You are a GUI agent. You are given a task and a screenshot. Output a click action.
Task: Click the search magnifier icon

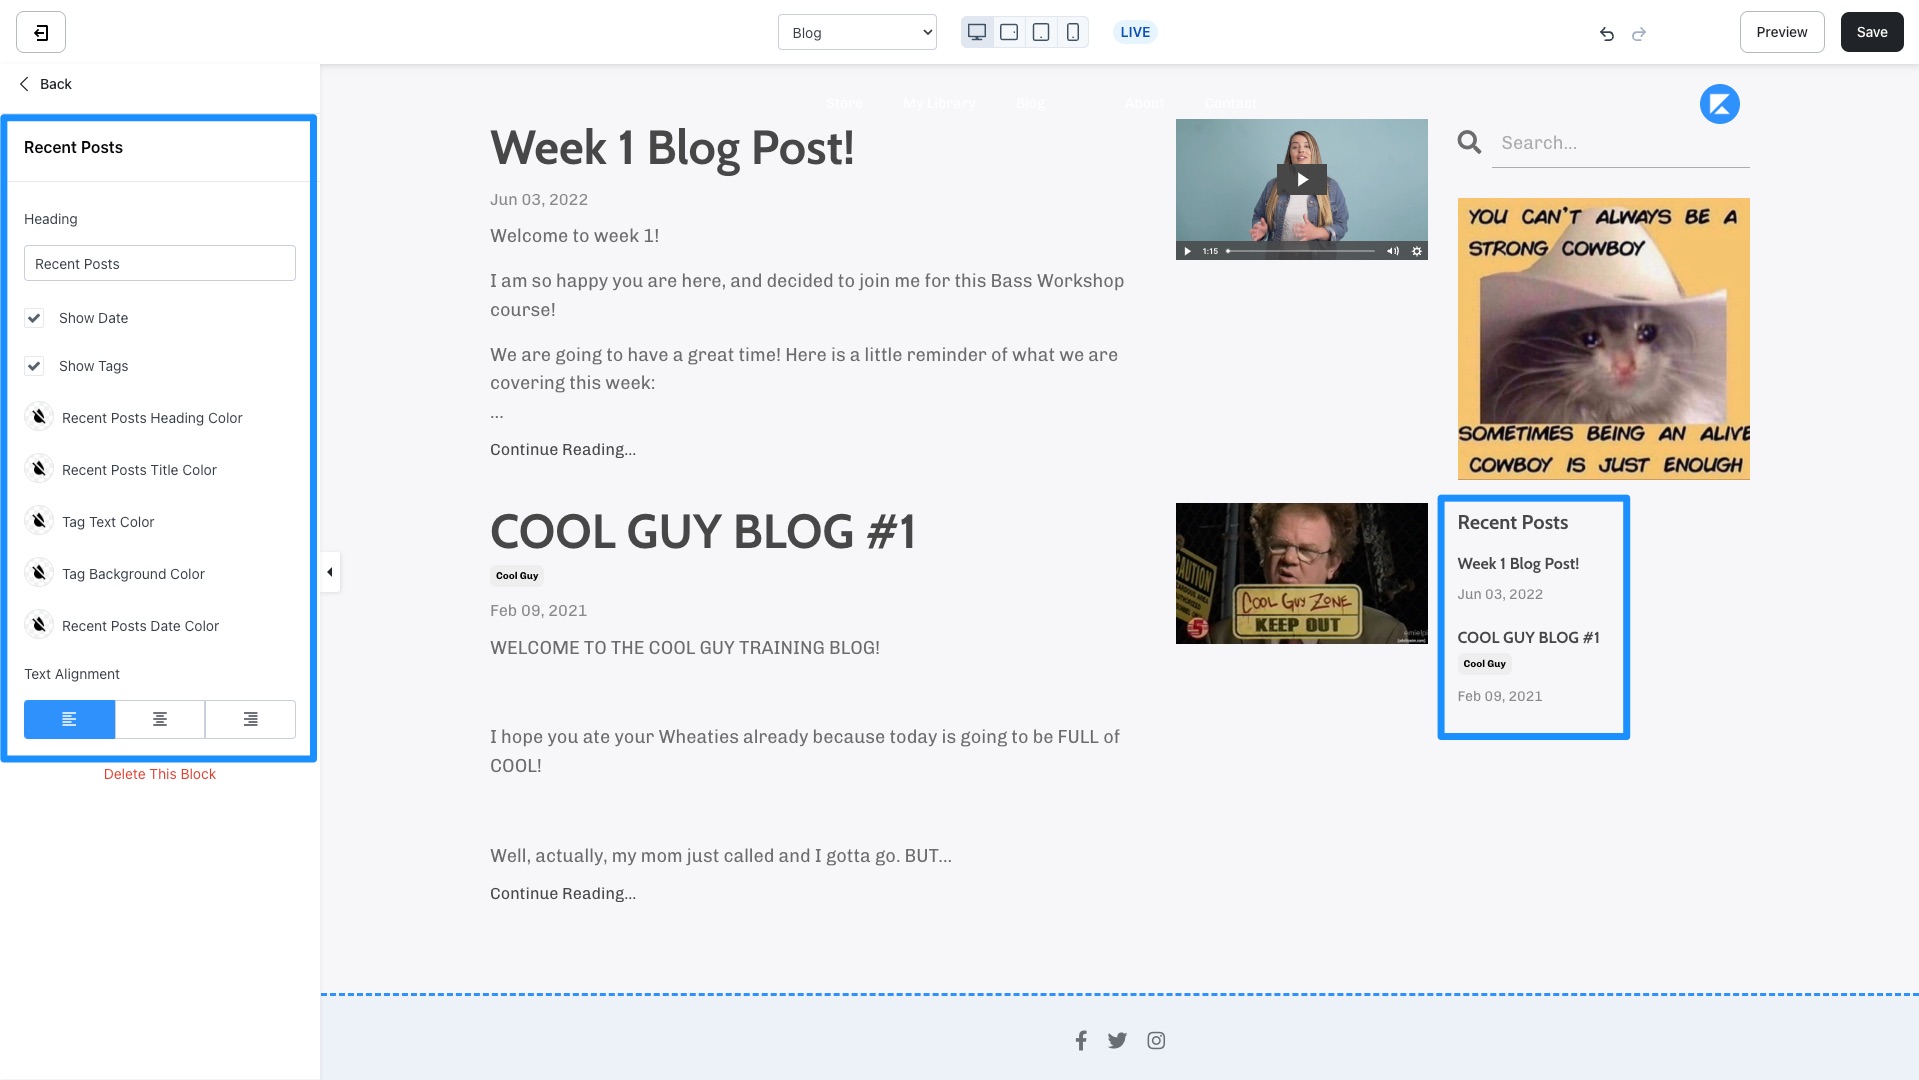pyautogui.click(x=1469, y=142)
